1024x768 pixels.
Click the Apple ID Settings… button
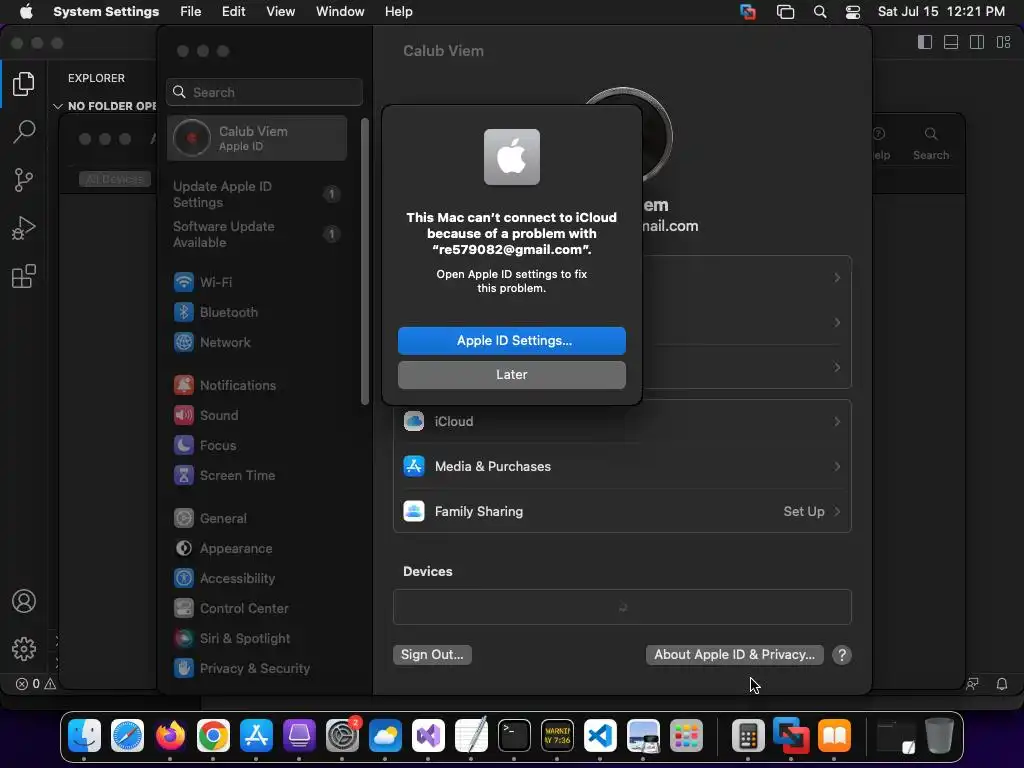[511, 341]
